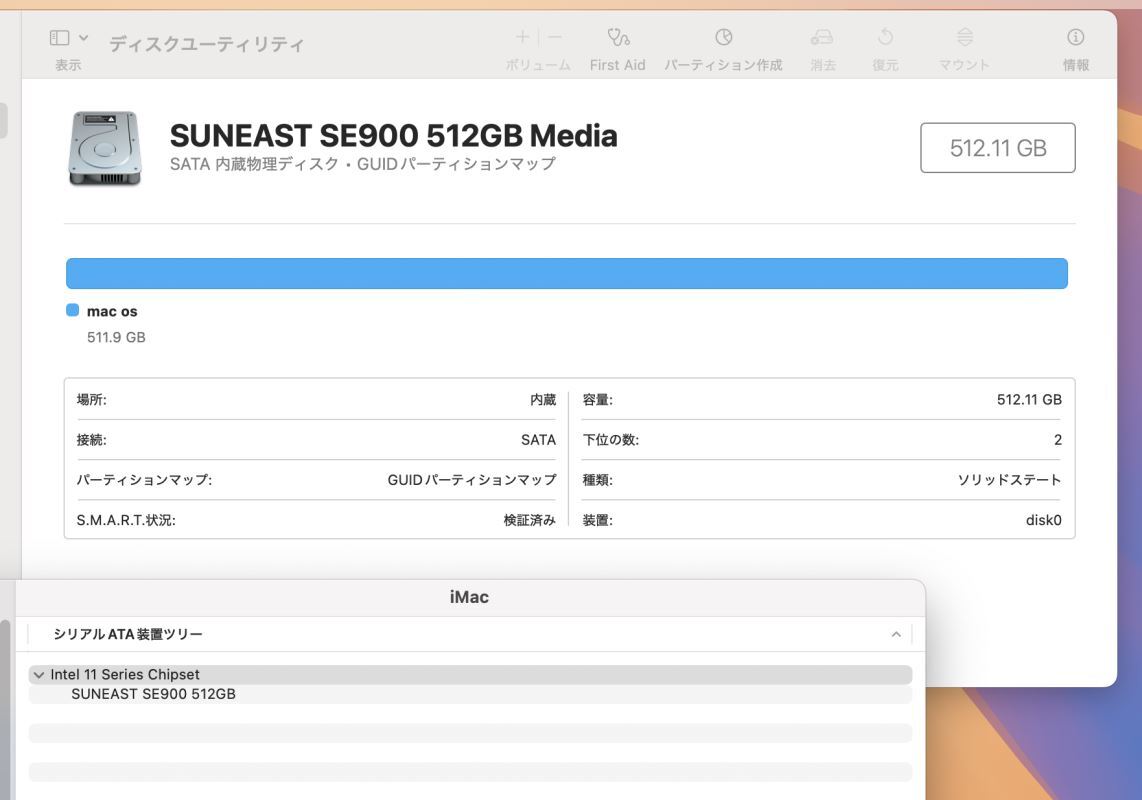1142x800 pixels.
Task: Open the パーティション作成 pie chart icon
Action: [723, 38]
